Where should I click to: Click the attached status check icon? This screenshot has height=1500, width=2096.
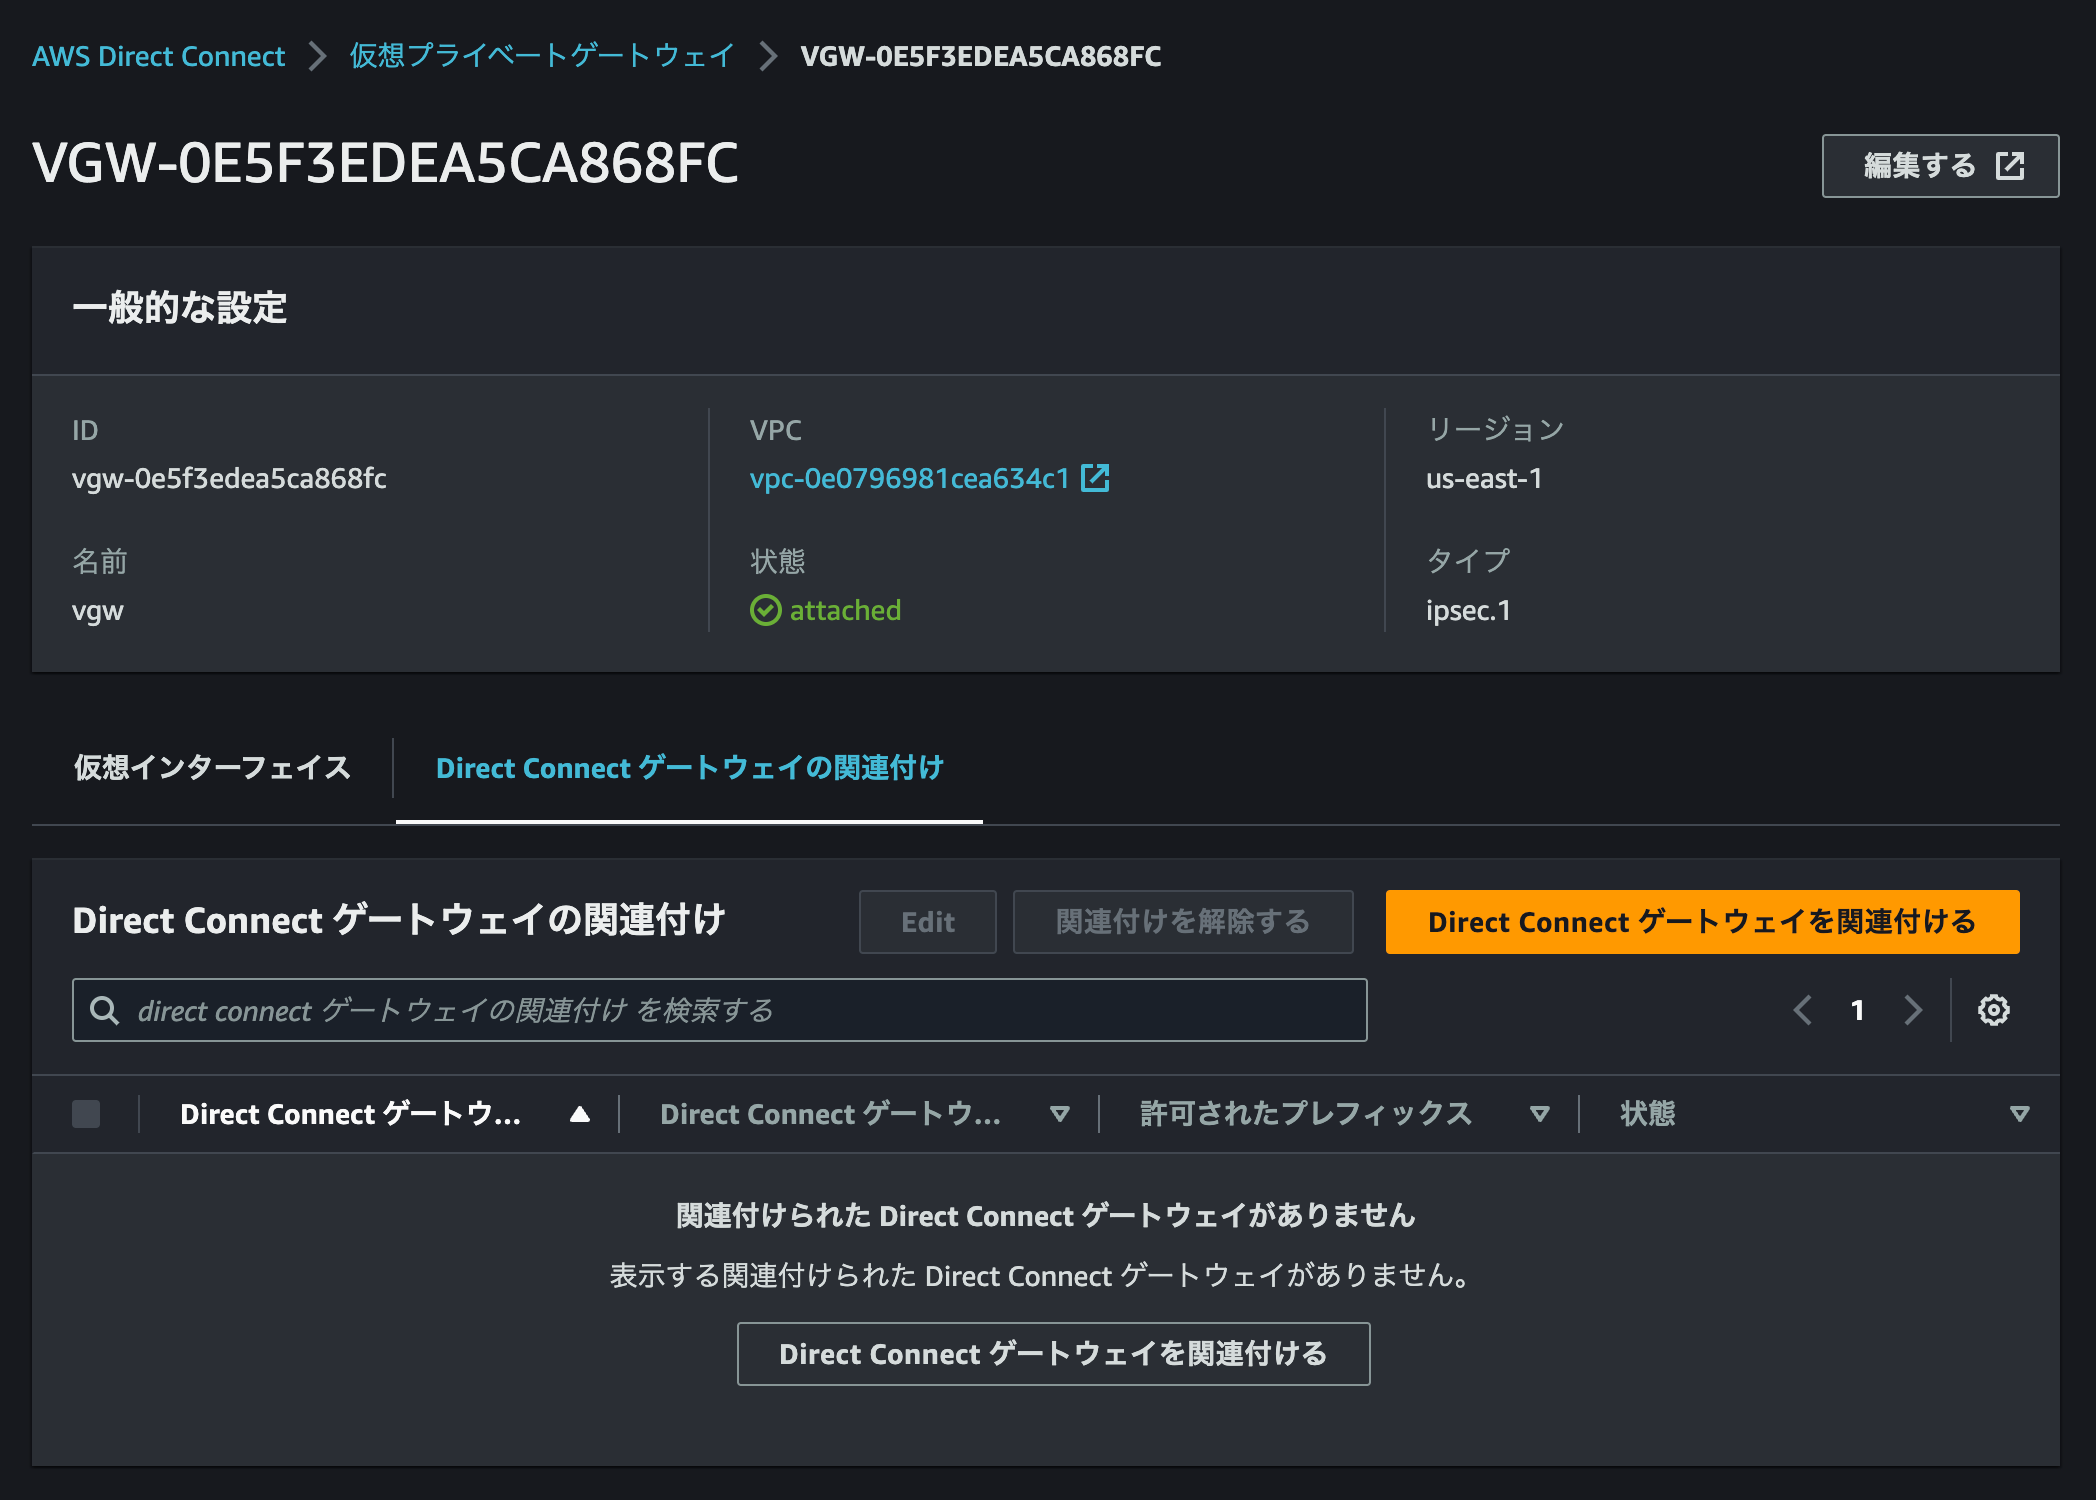pyautogui.click(x=766, y=609)
